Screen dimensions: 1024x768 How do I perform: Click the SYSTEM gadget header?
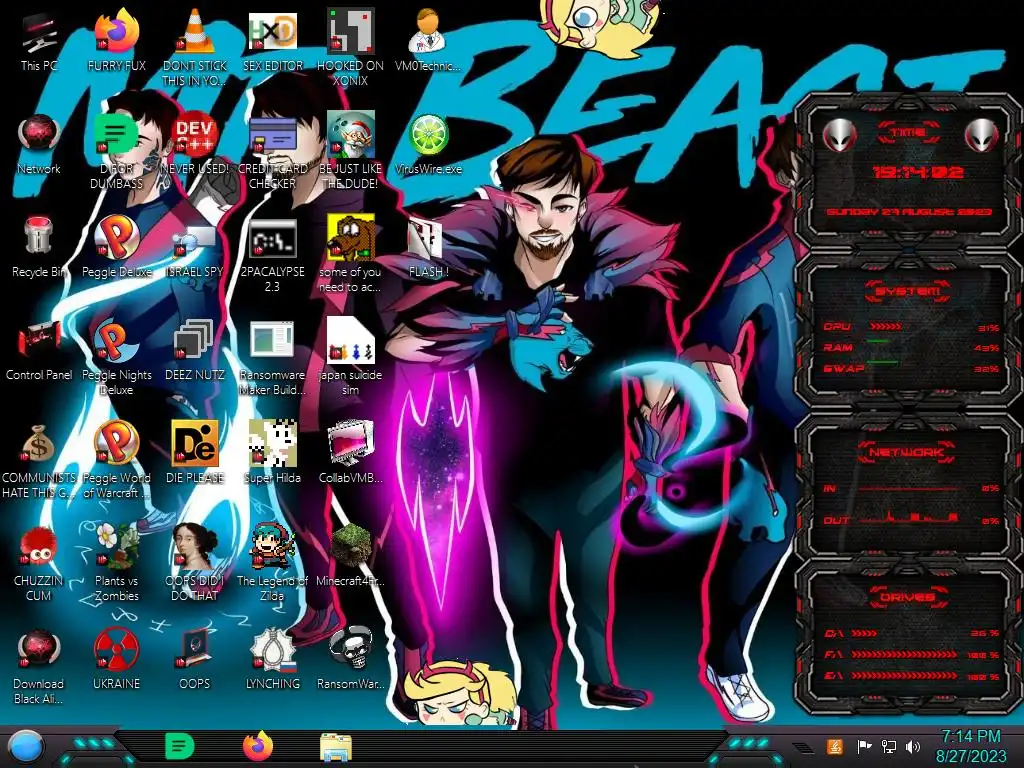pos(907,291)
